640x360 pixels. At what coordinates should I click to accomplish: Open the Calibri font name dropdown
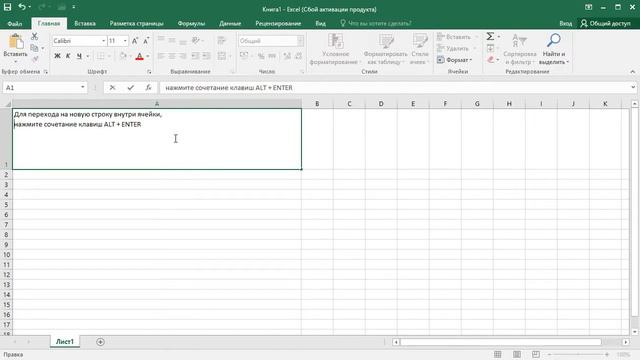[x=103, y=41]
